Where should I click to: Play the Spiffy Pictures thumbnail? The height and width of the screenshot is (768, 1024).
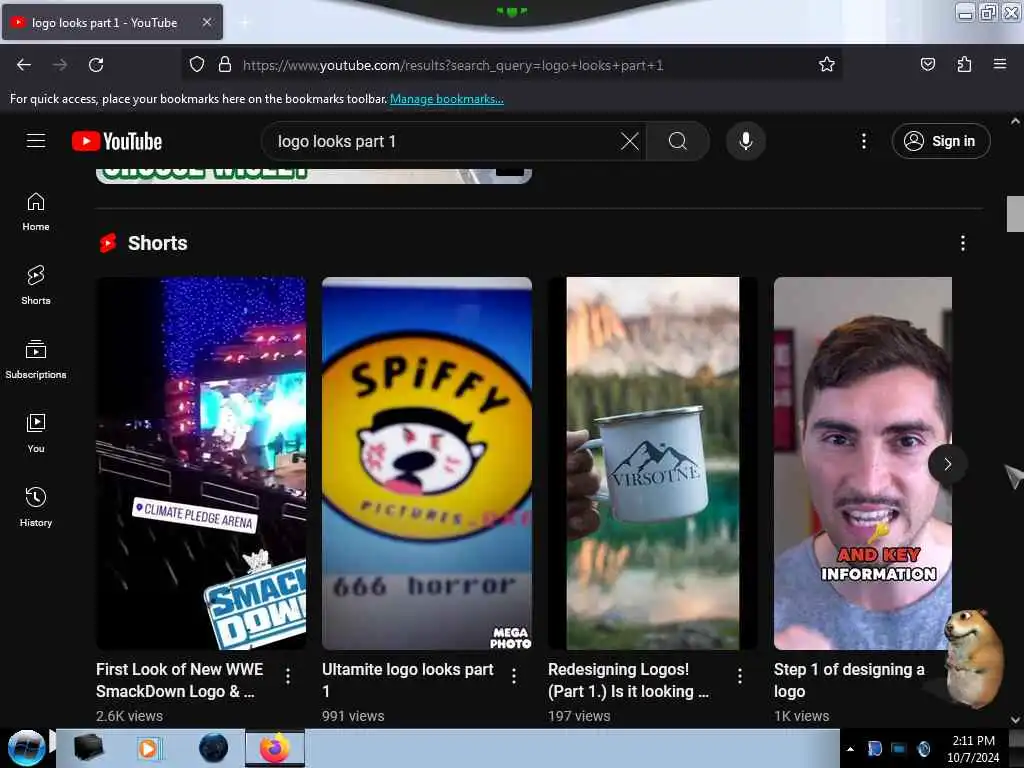(427, 464)
